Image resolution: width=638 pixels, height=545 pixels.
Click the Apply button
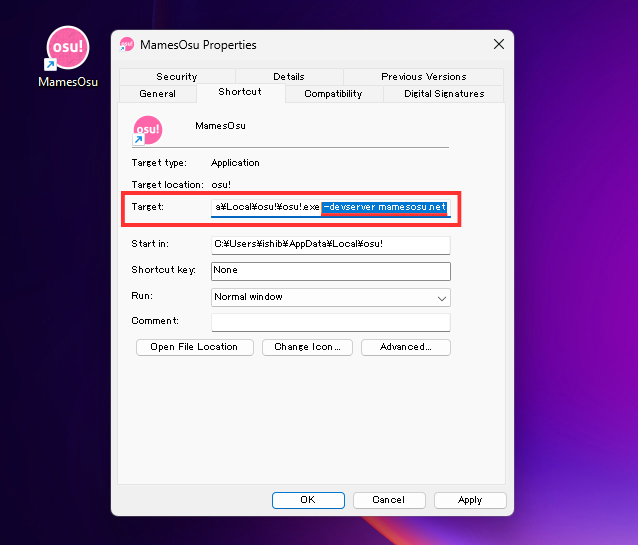click(470, 500)
